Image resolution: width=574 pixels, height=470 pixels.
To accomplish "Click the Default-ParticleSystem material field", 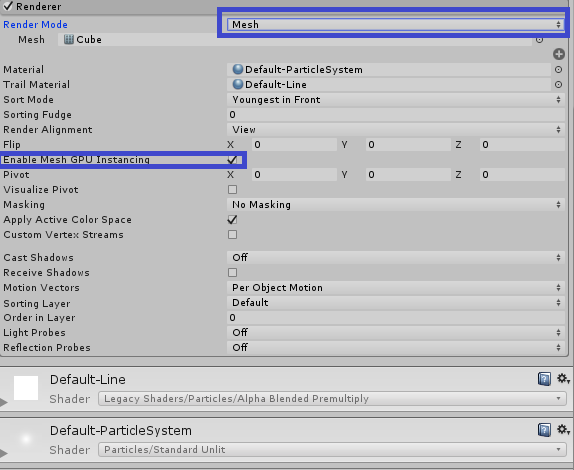I will [x=389, y=70].
